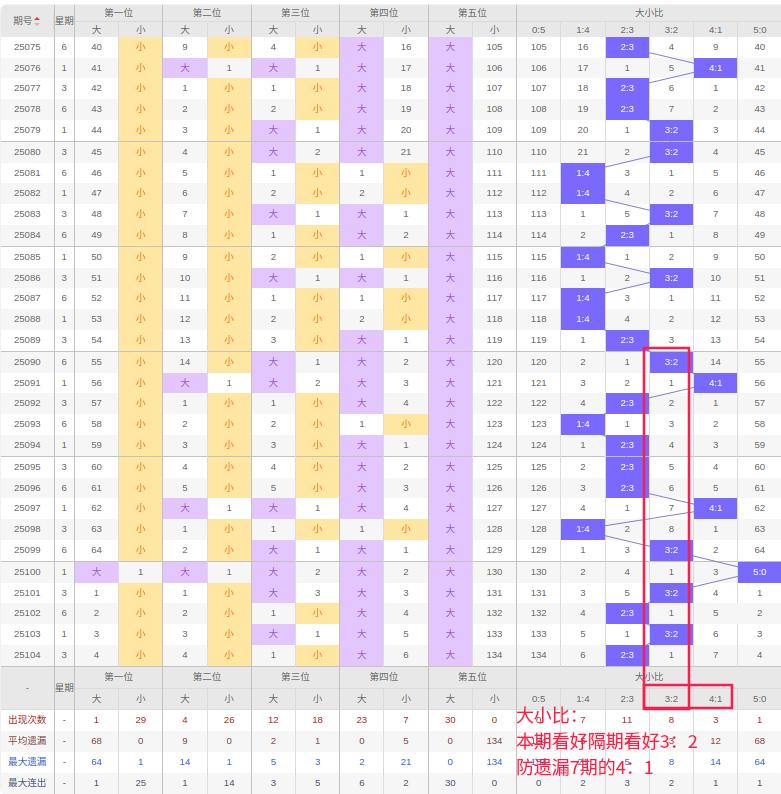The width and height of the screenshot is (781, 794).
Task: Click highlighted 3:2 cell in row 25079
Action: click(671, 130)
